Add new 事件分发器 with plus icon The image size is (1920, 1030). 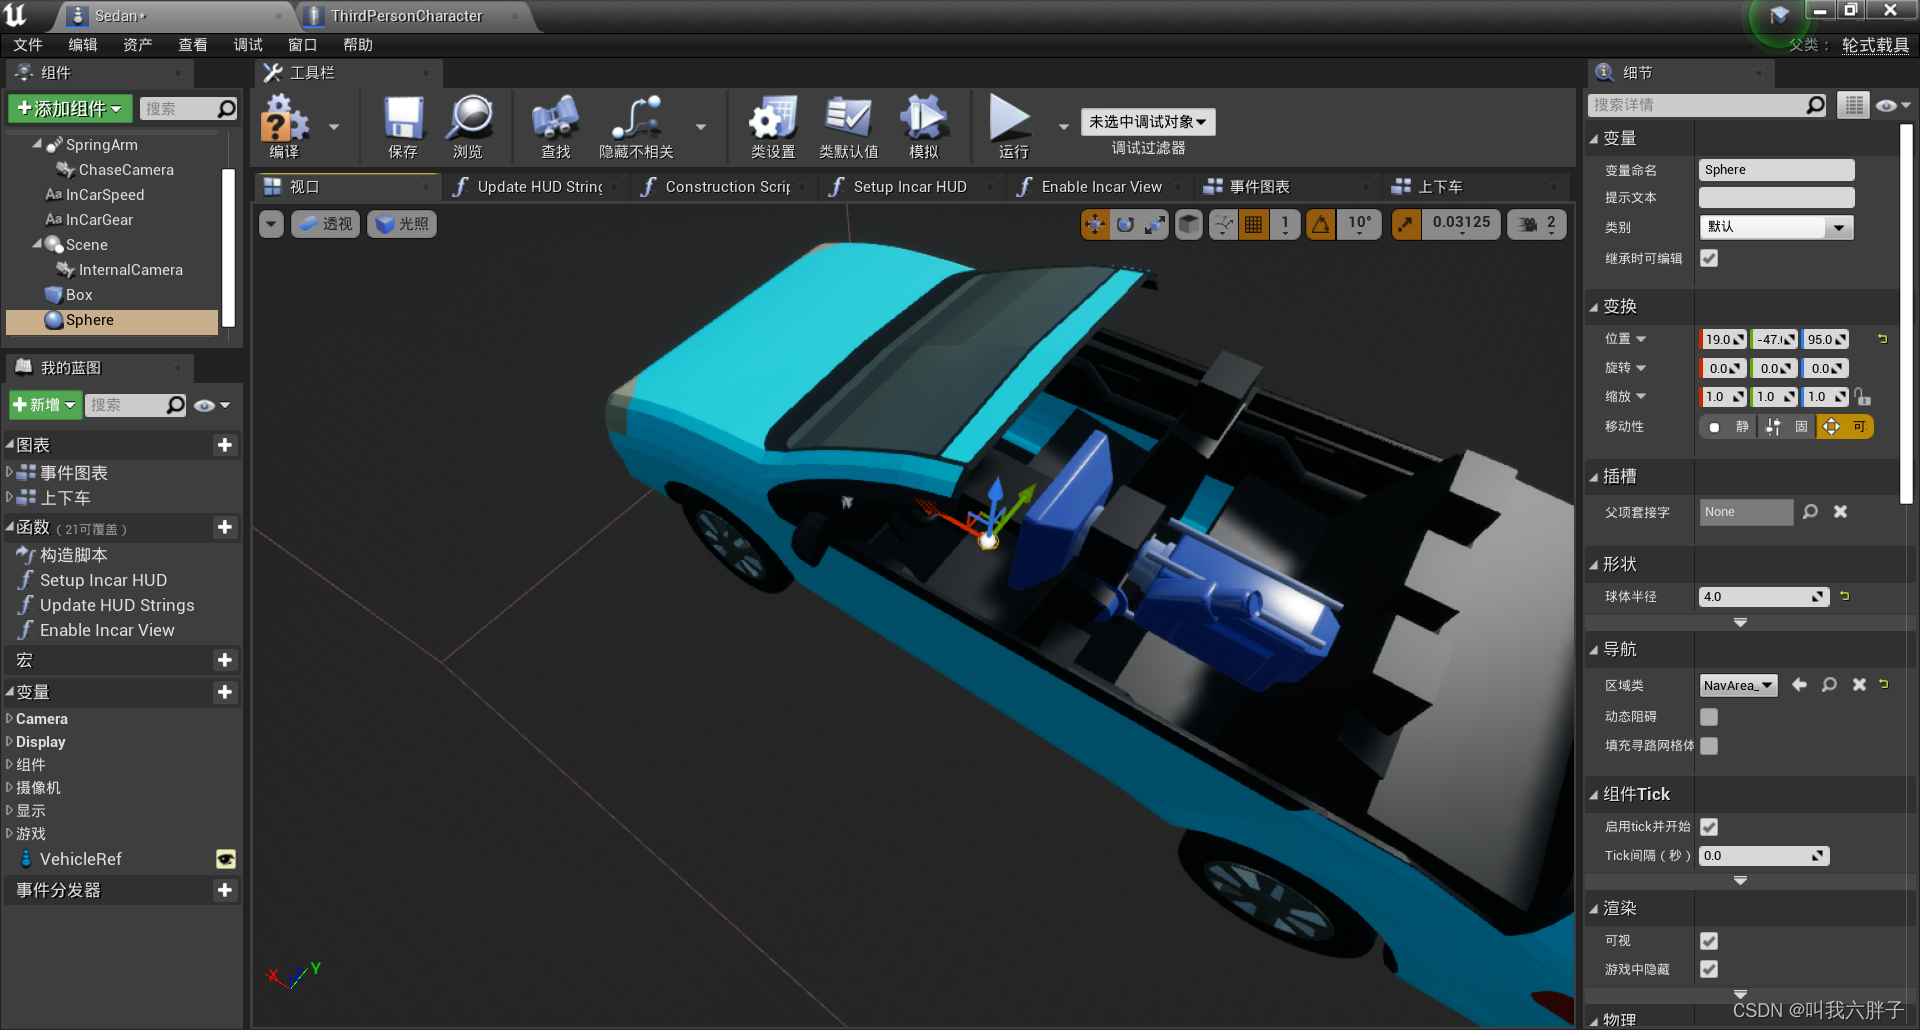point(225,890)
